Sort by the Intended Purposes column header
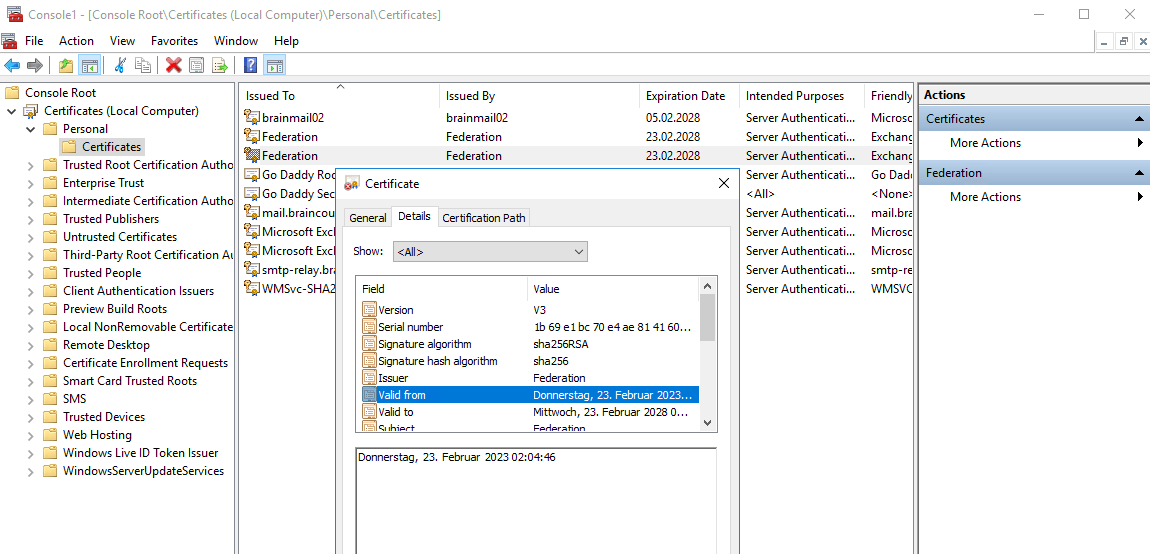The height and width of the screenshot is (554, 1150). pyautogui.click(x=802, y=95)
